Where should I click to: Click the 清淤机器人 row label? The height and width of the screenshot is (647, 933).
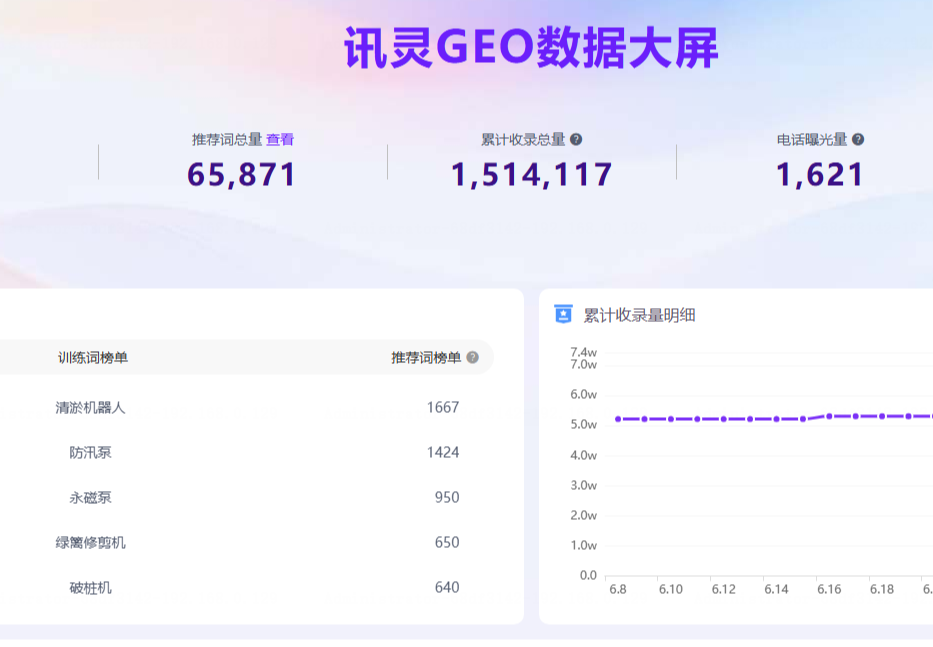90,408
